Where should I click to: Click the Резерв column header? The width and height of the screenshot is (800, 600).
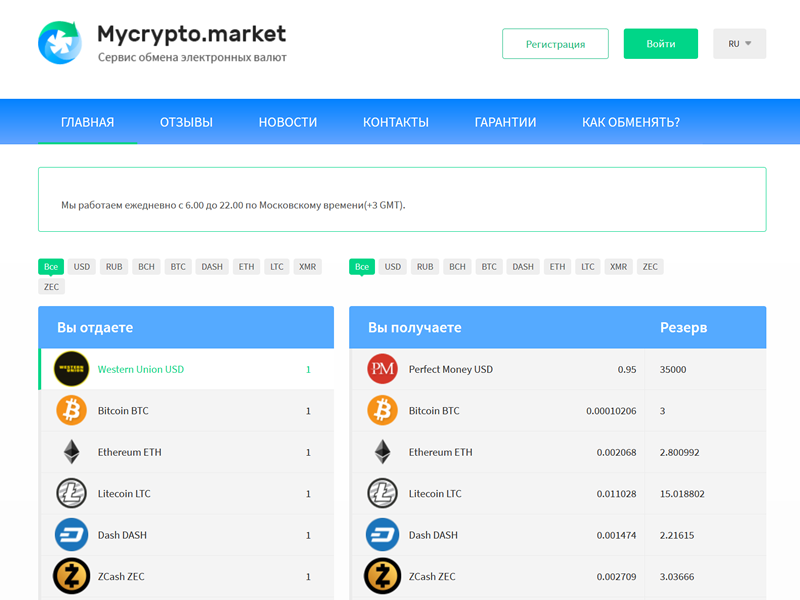[x=684, y=328]
